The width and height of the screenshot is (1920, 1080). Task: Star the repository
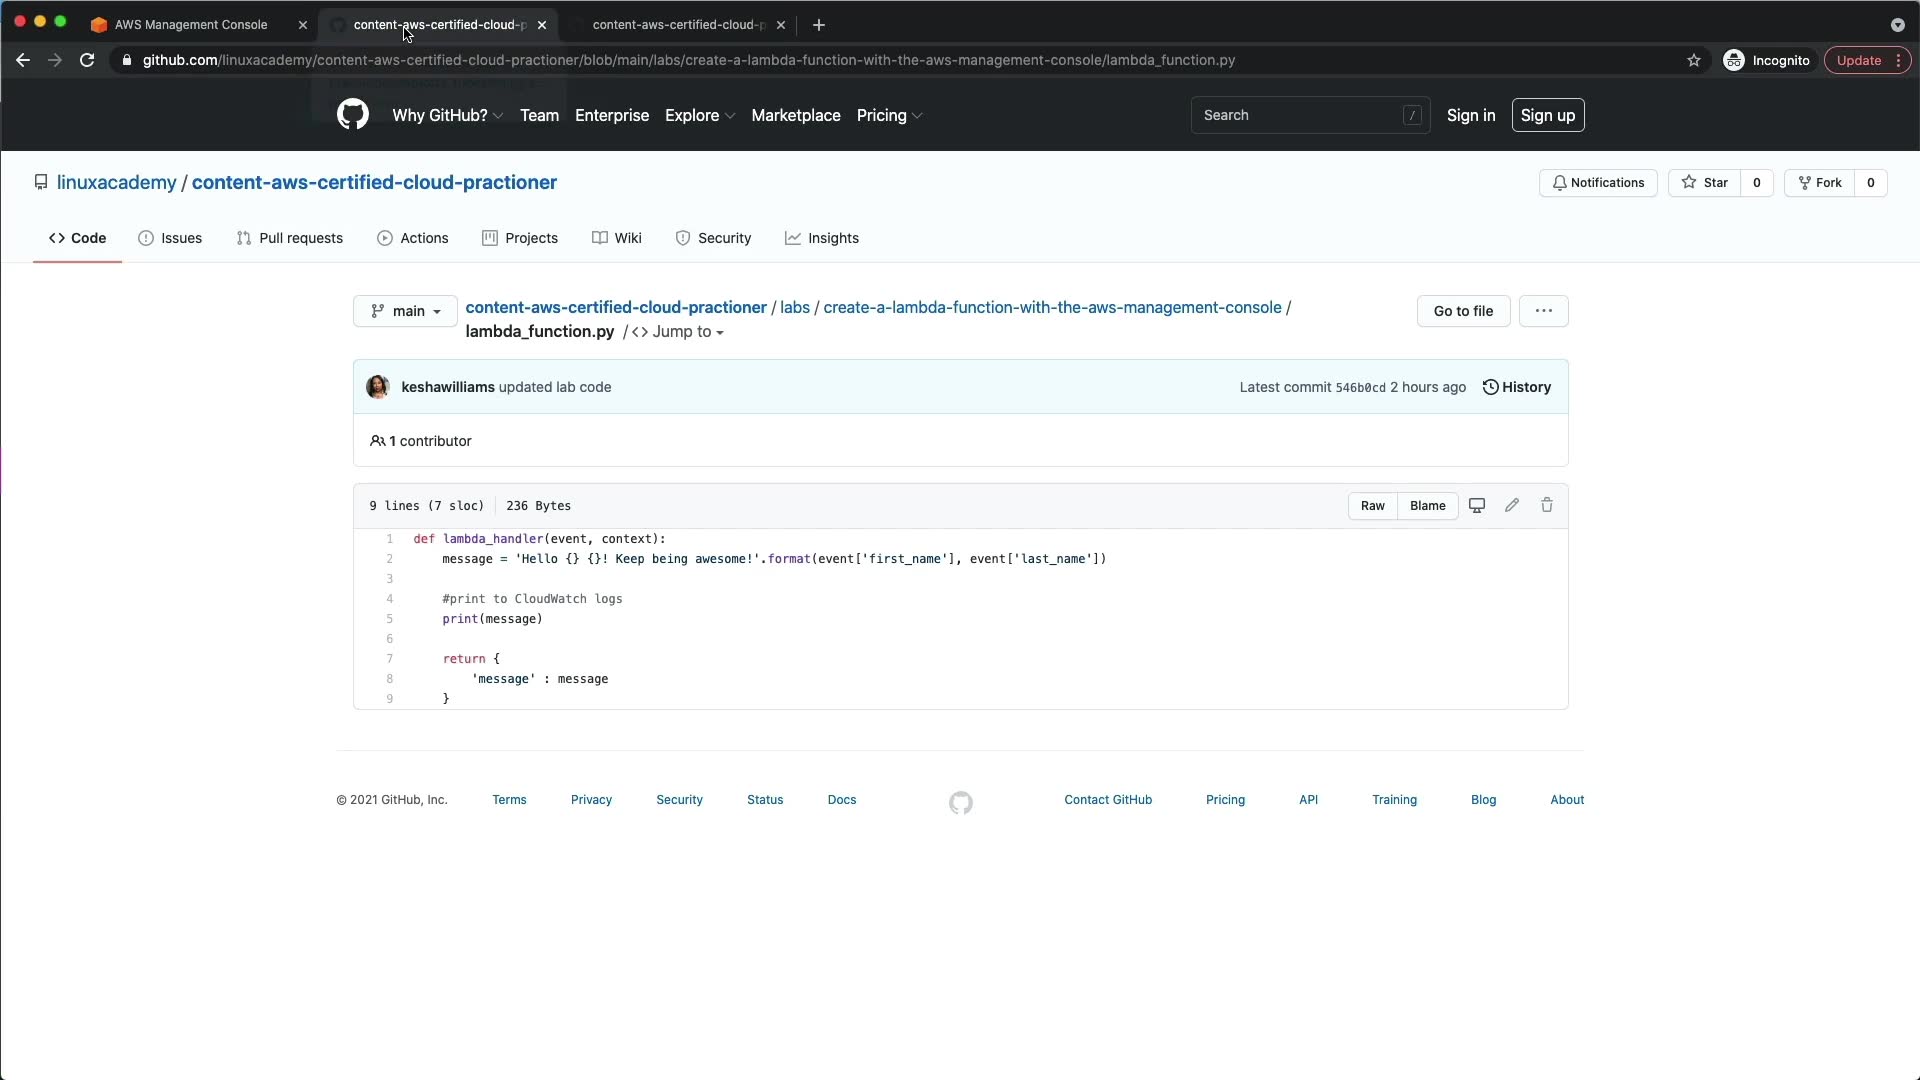click(1705, 183)
